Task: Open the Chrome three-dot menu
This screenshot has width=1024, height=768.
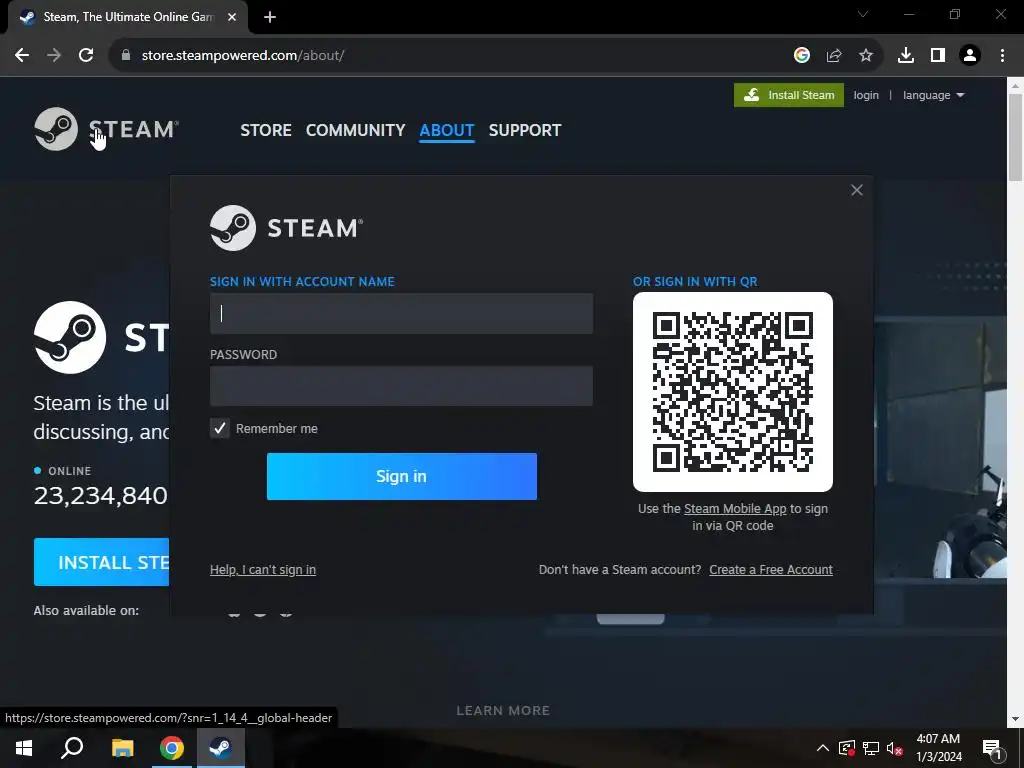Action: click(x=1002, y=56)
